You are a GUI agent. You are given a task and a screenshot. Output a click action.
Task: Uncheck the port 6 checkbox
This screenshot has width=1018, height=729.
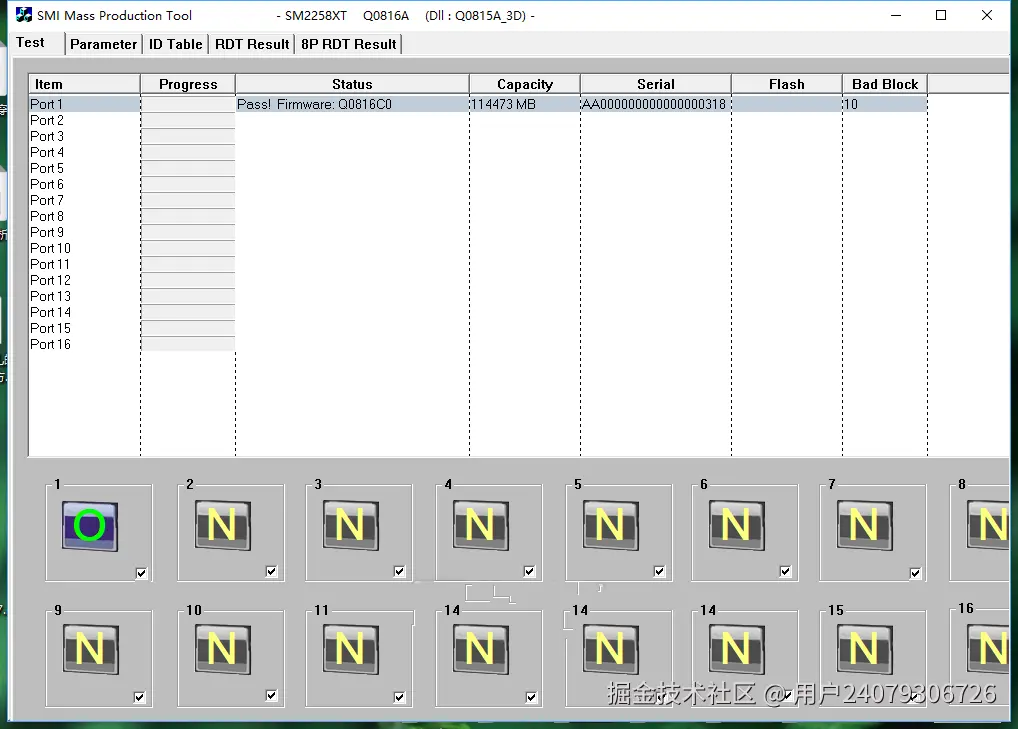tap(786, 571)
